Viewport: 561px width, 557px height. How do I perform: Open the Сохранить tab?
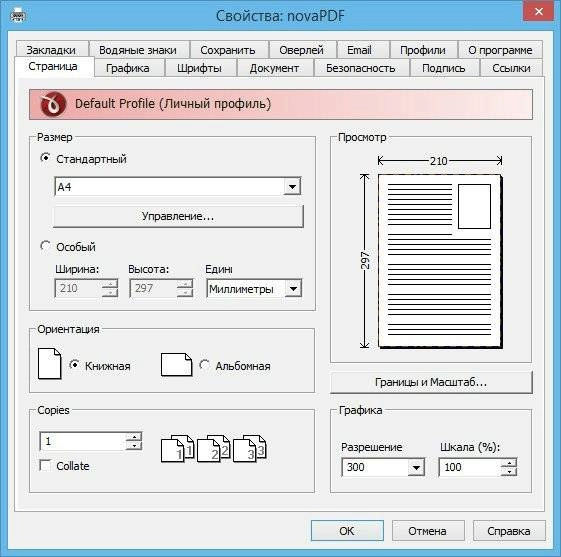tap(228, 50)
